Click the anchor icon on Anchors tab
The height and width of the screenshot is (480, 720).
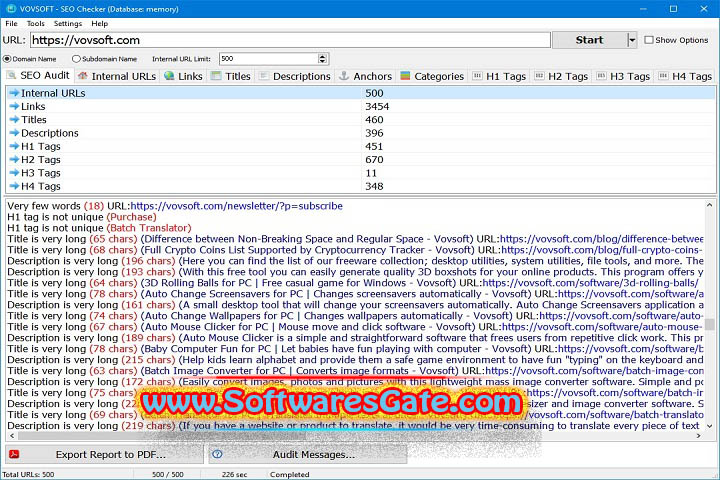click(x=343, y=76)
